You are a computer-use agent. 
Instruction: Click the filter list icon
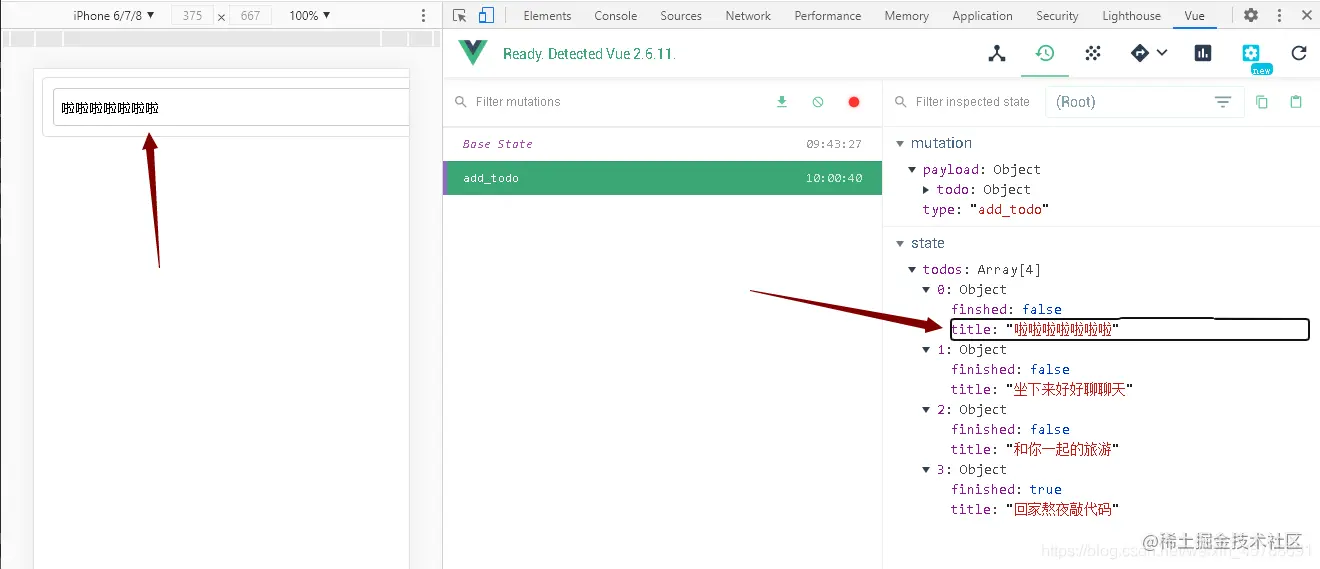point(1223,102)
